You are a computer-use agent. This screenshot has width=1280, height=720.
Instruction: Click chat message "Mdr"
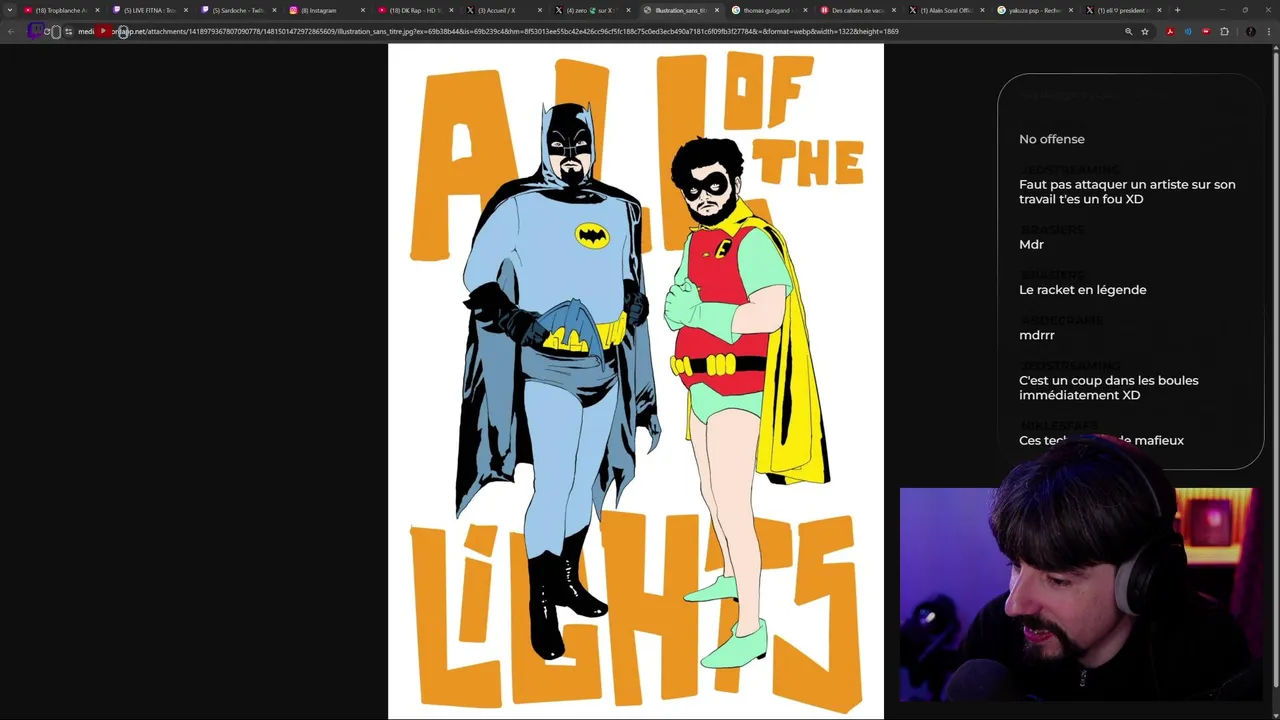coord(1031,244)
